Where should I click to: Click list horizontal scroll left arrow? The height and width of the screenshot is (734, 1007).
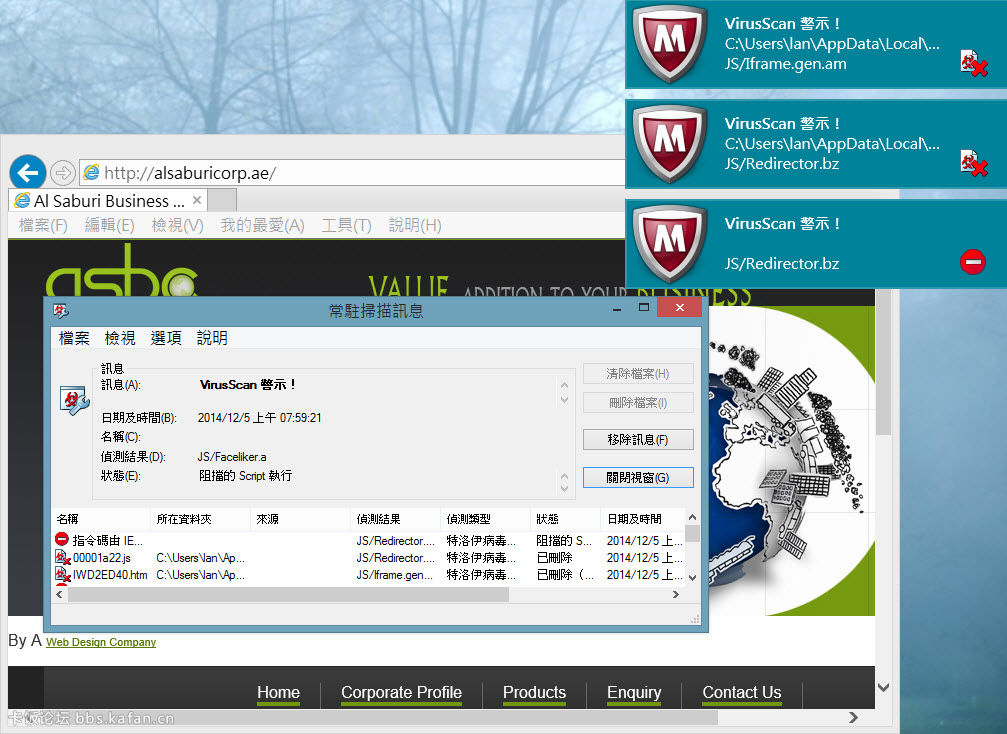pos(59,595)
